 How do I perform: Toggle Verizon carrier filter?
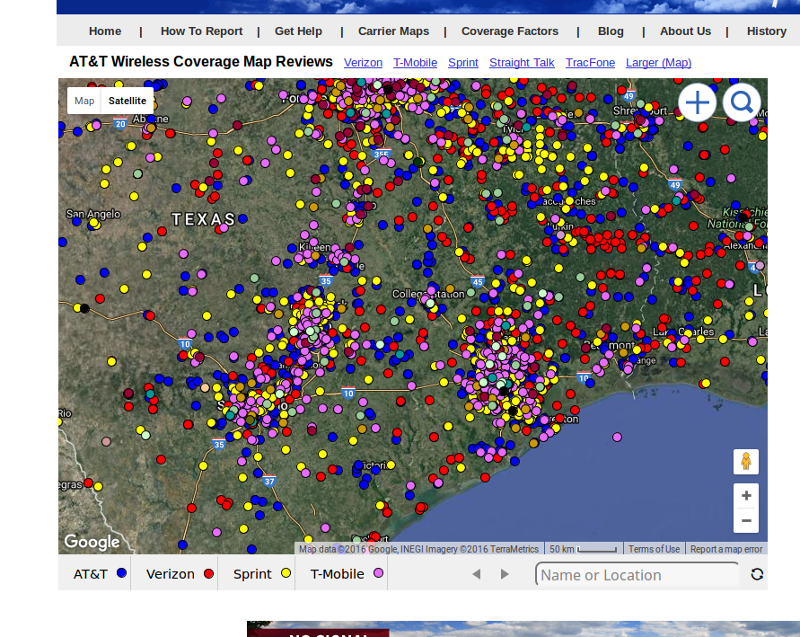179,574
